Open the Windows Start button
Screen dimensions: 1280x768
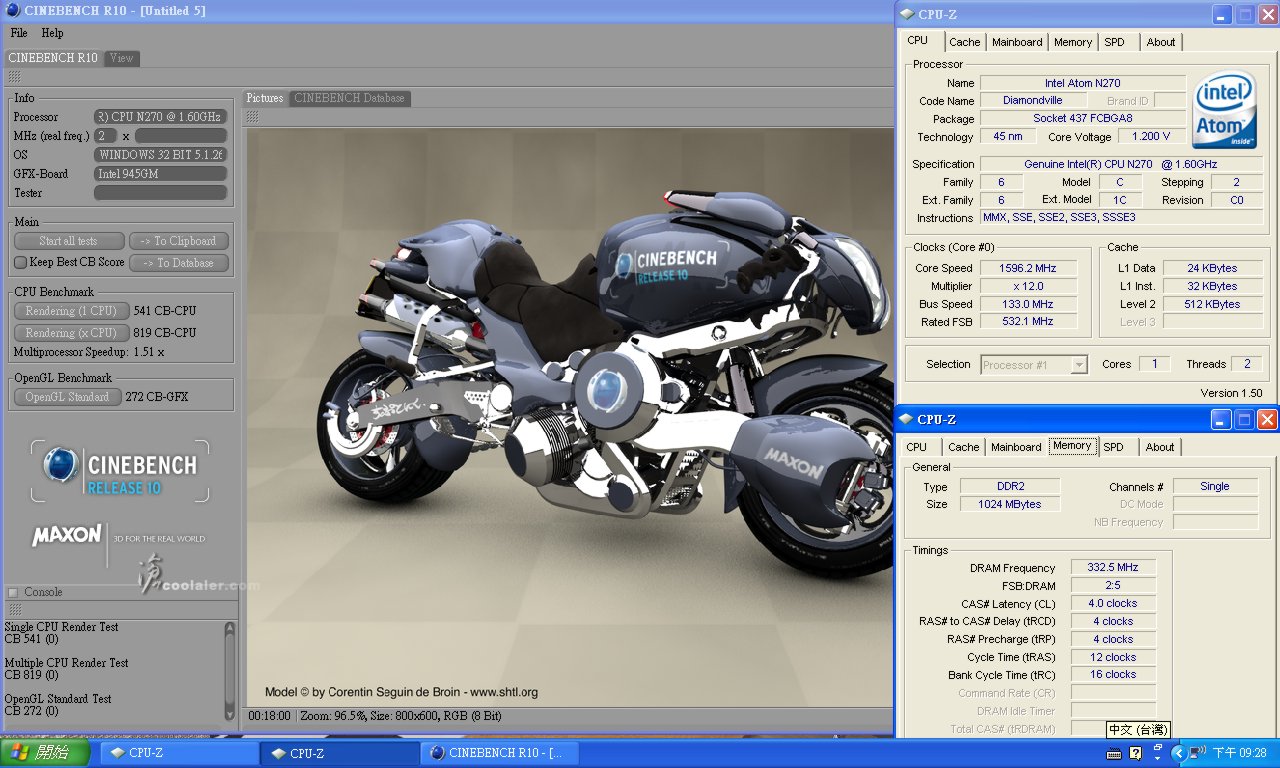tap(46, 753)
